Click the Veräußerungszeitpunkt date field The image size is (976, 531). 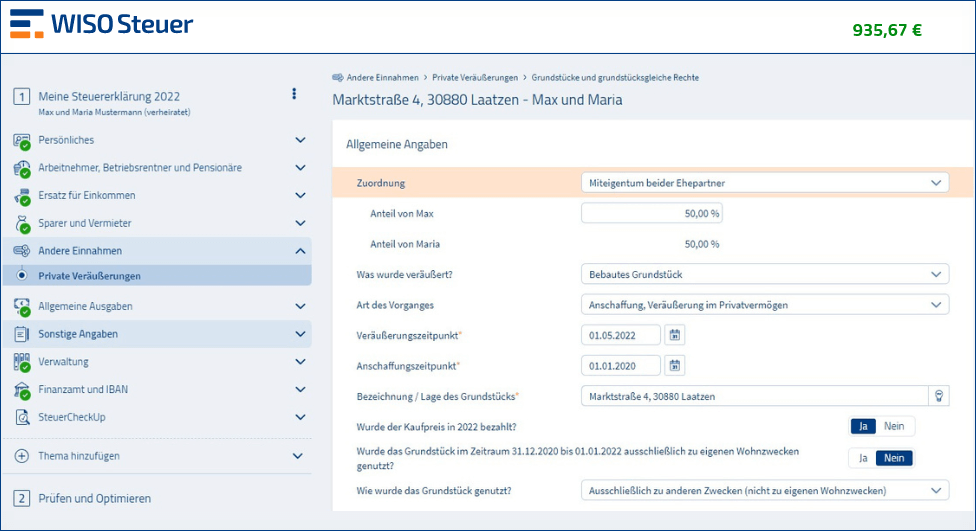click(621, 335)
